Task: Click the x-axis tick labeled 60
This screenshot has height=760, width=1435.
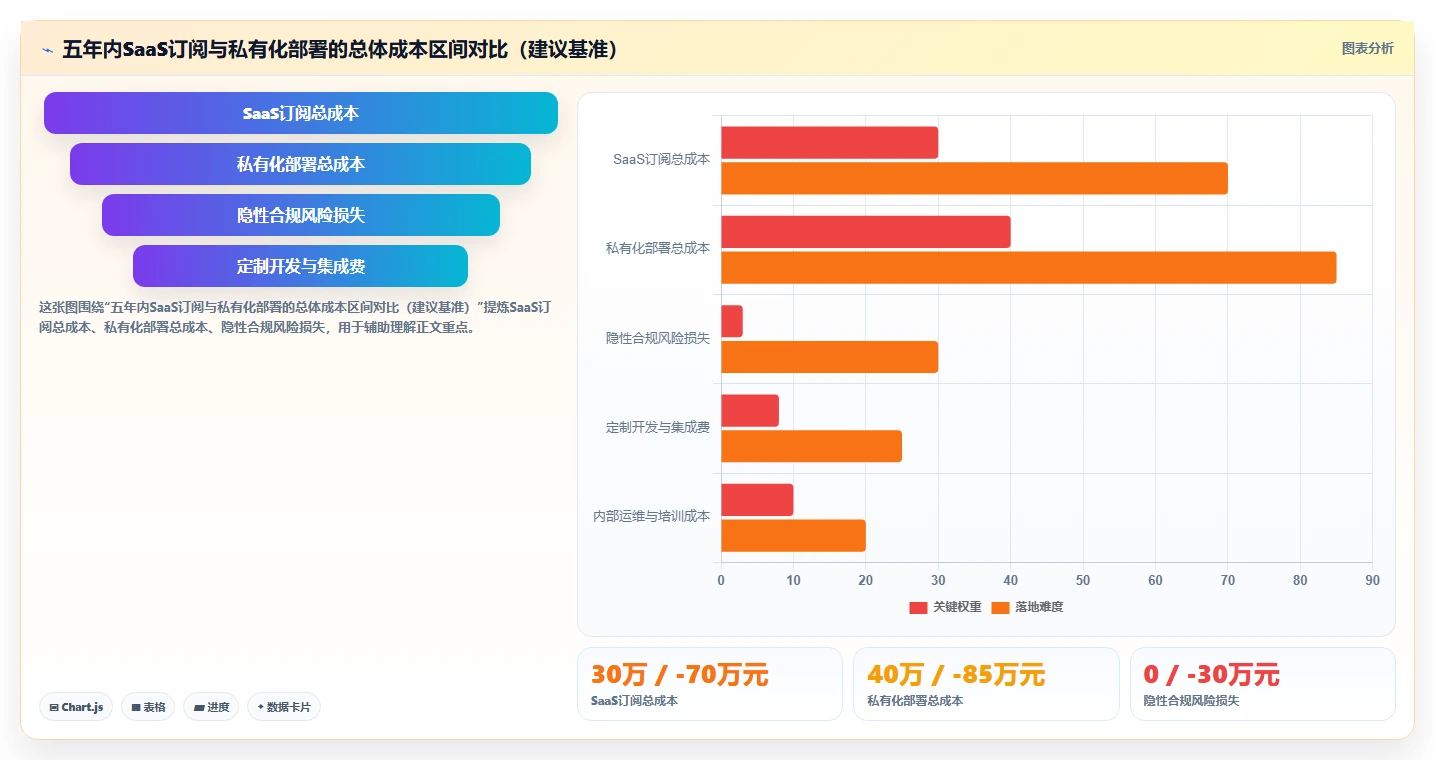Action: point(1155,580)
